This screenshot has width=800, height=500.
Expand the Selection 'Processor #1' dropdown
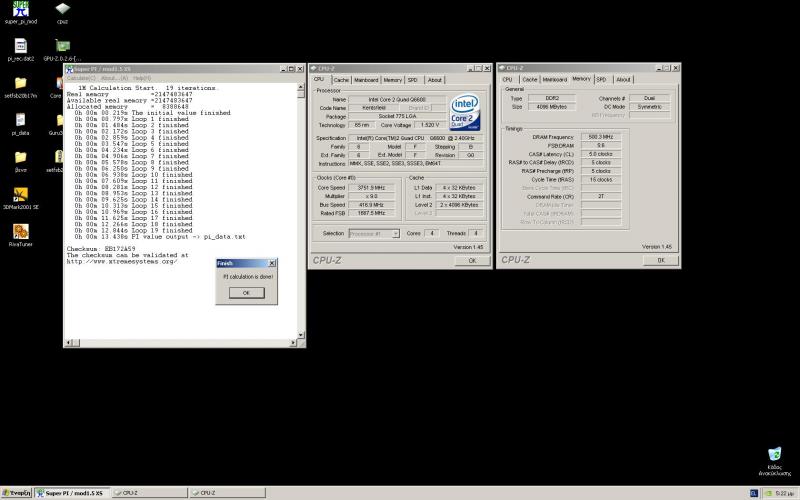tap(395, 234)
